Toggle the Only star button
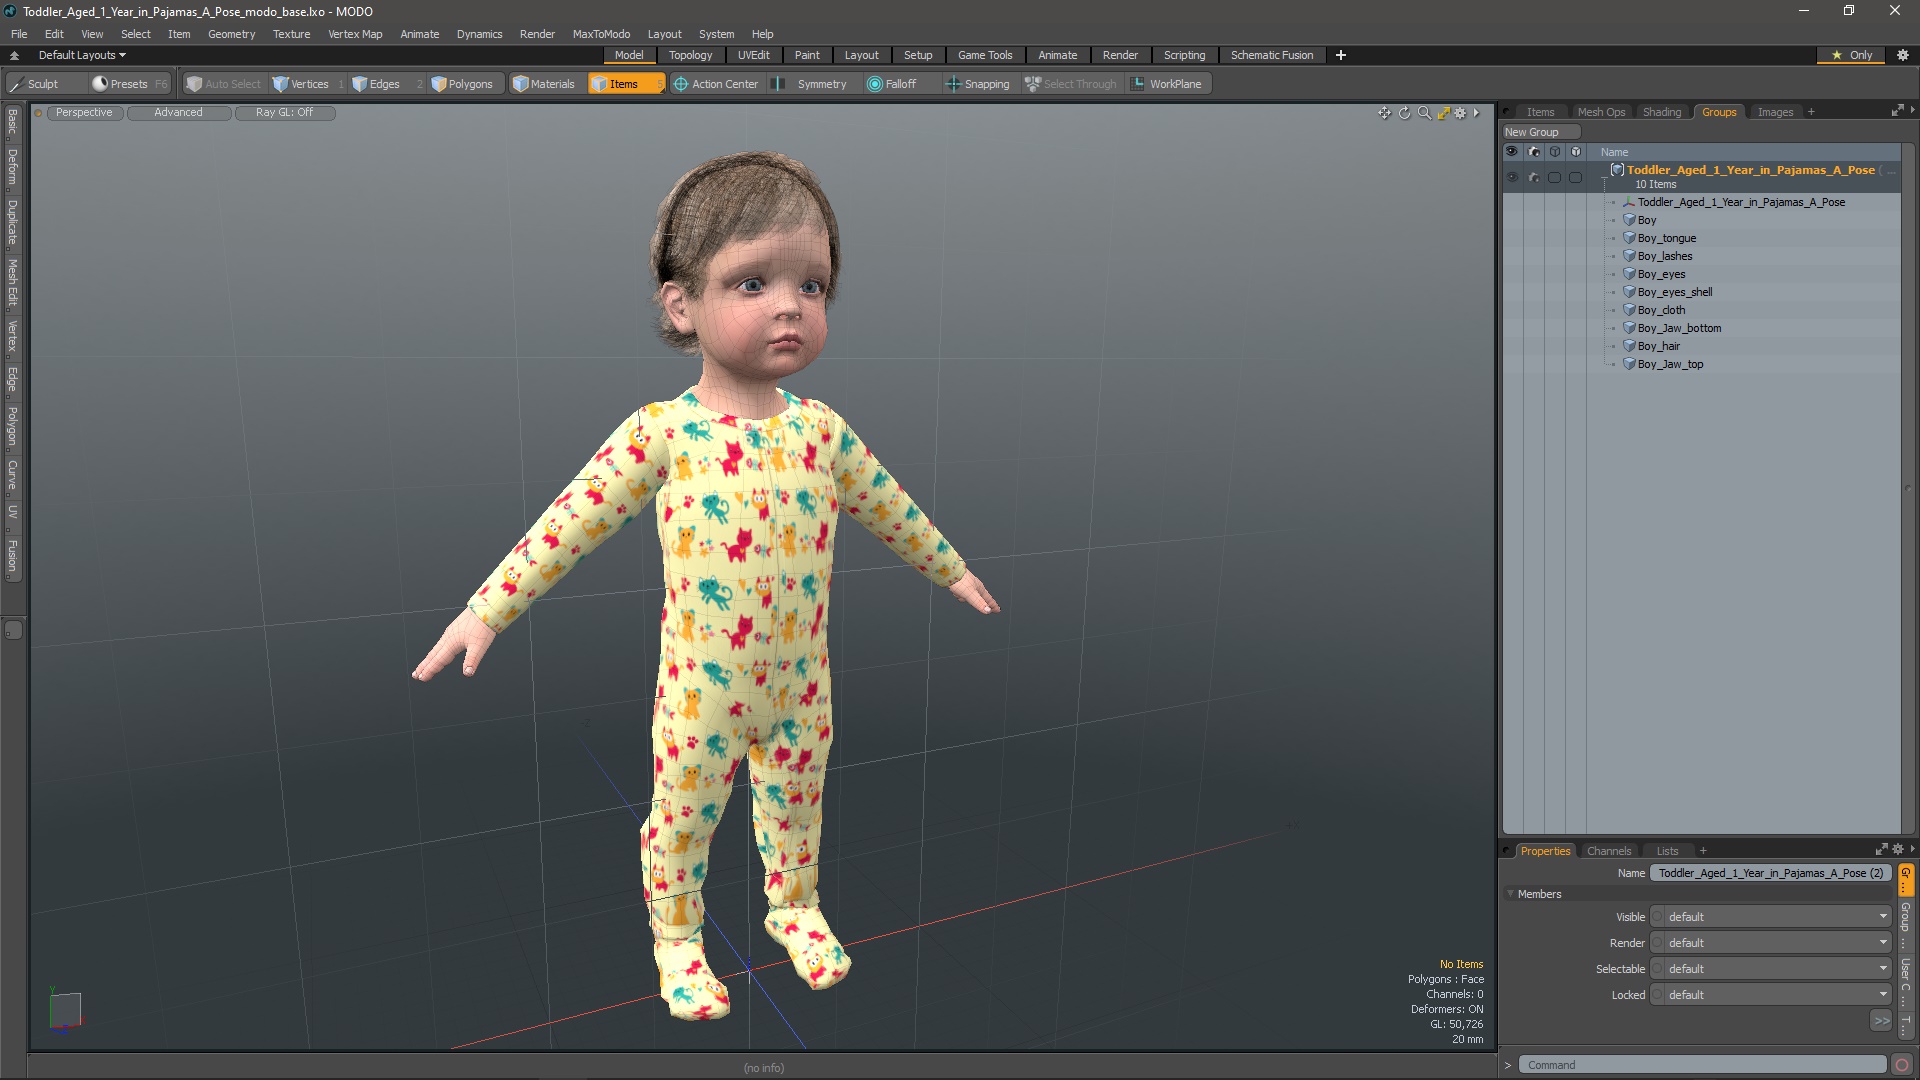Image resolution: width=1920 pixels, height=1080 pixels. pos(1852,55)
